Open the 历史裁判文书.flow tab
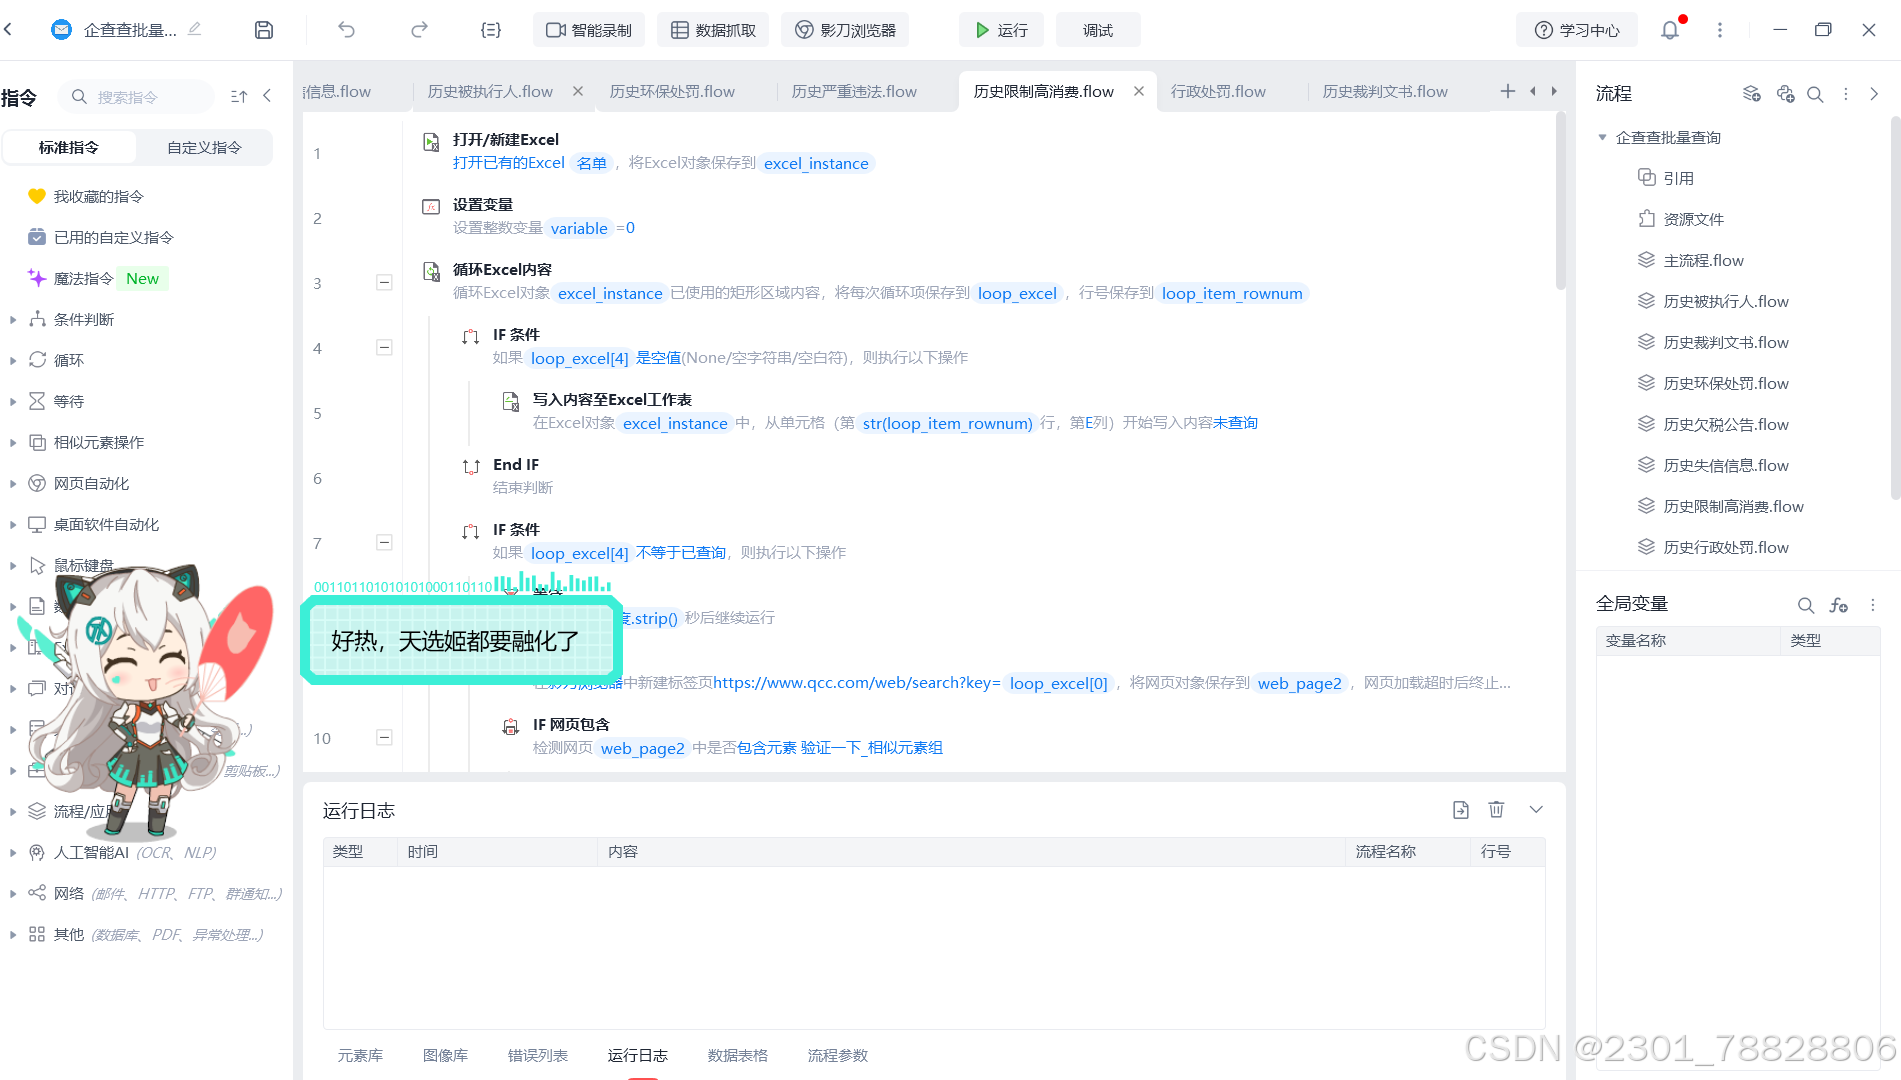 [1385, 91]
